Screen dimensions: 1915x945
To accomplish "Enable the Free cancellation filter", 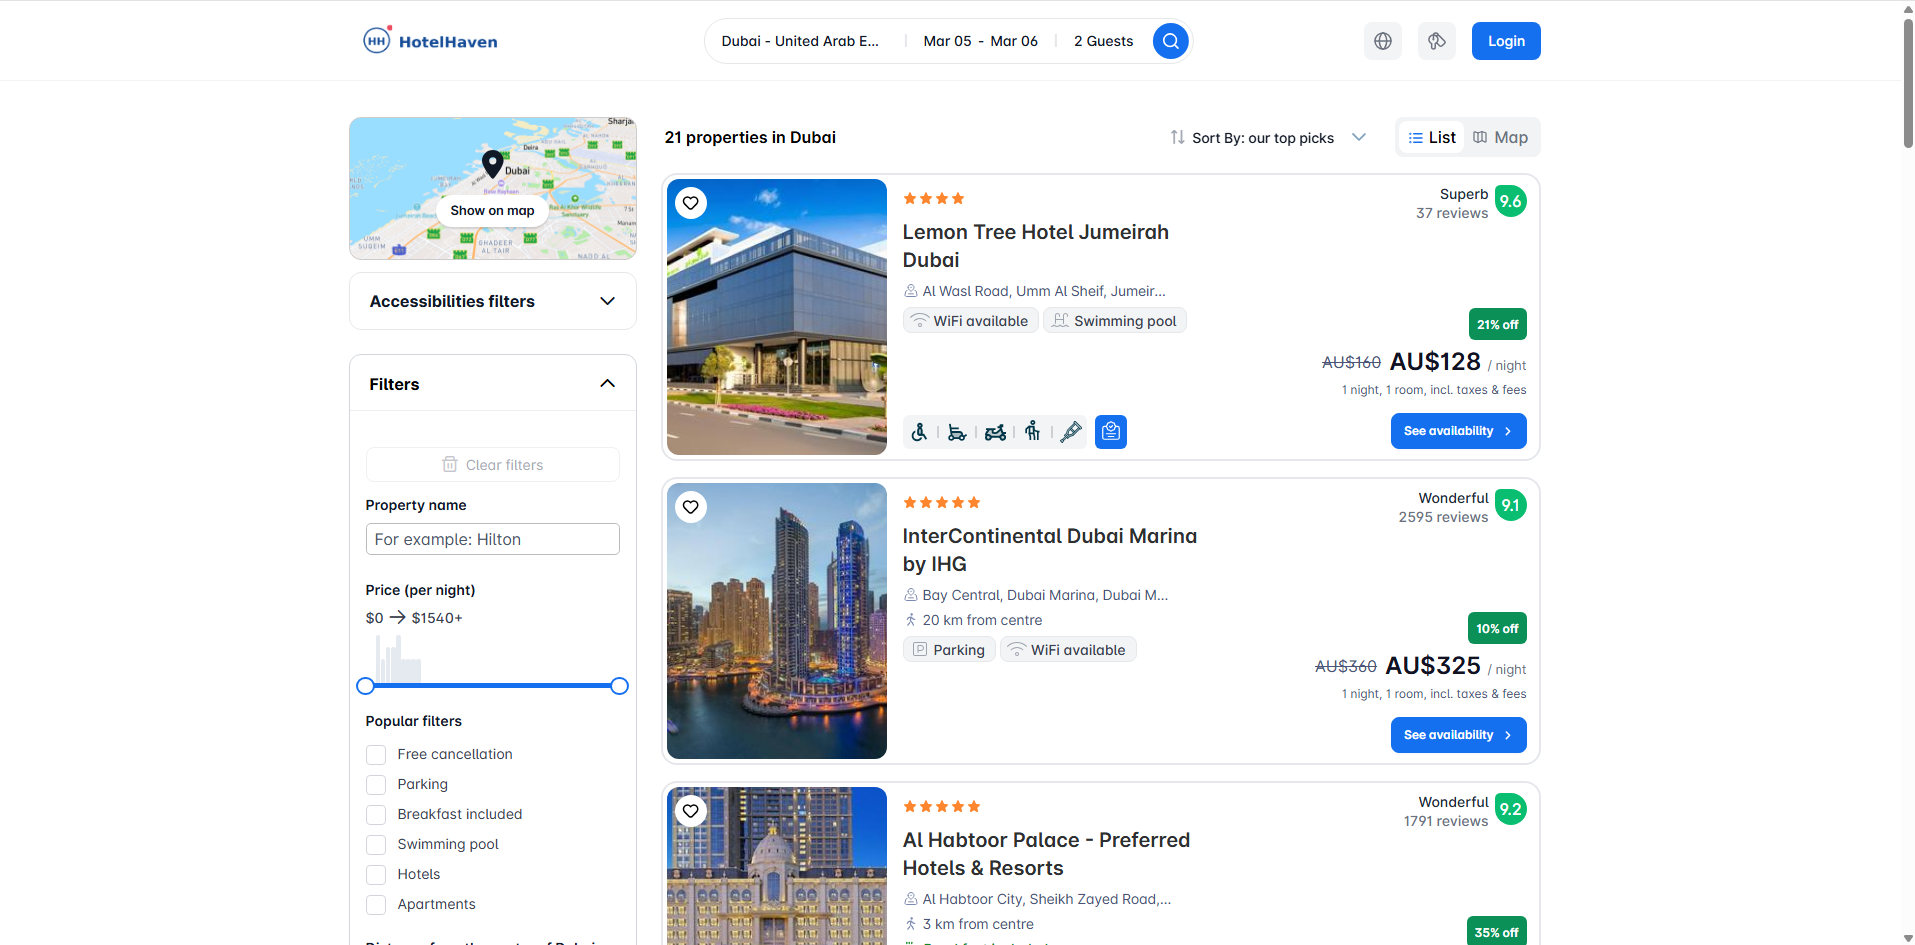I will (375, 754).
